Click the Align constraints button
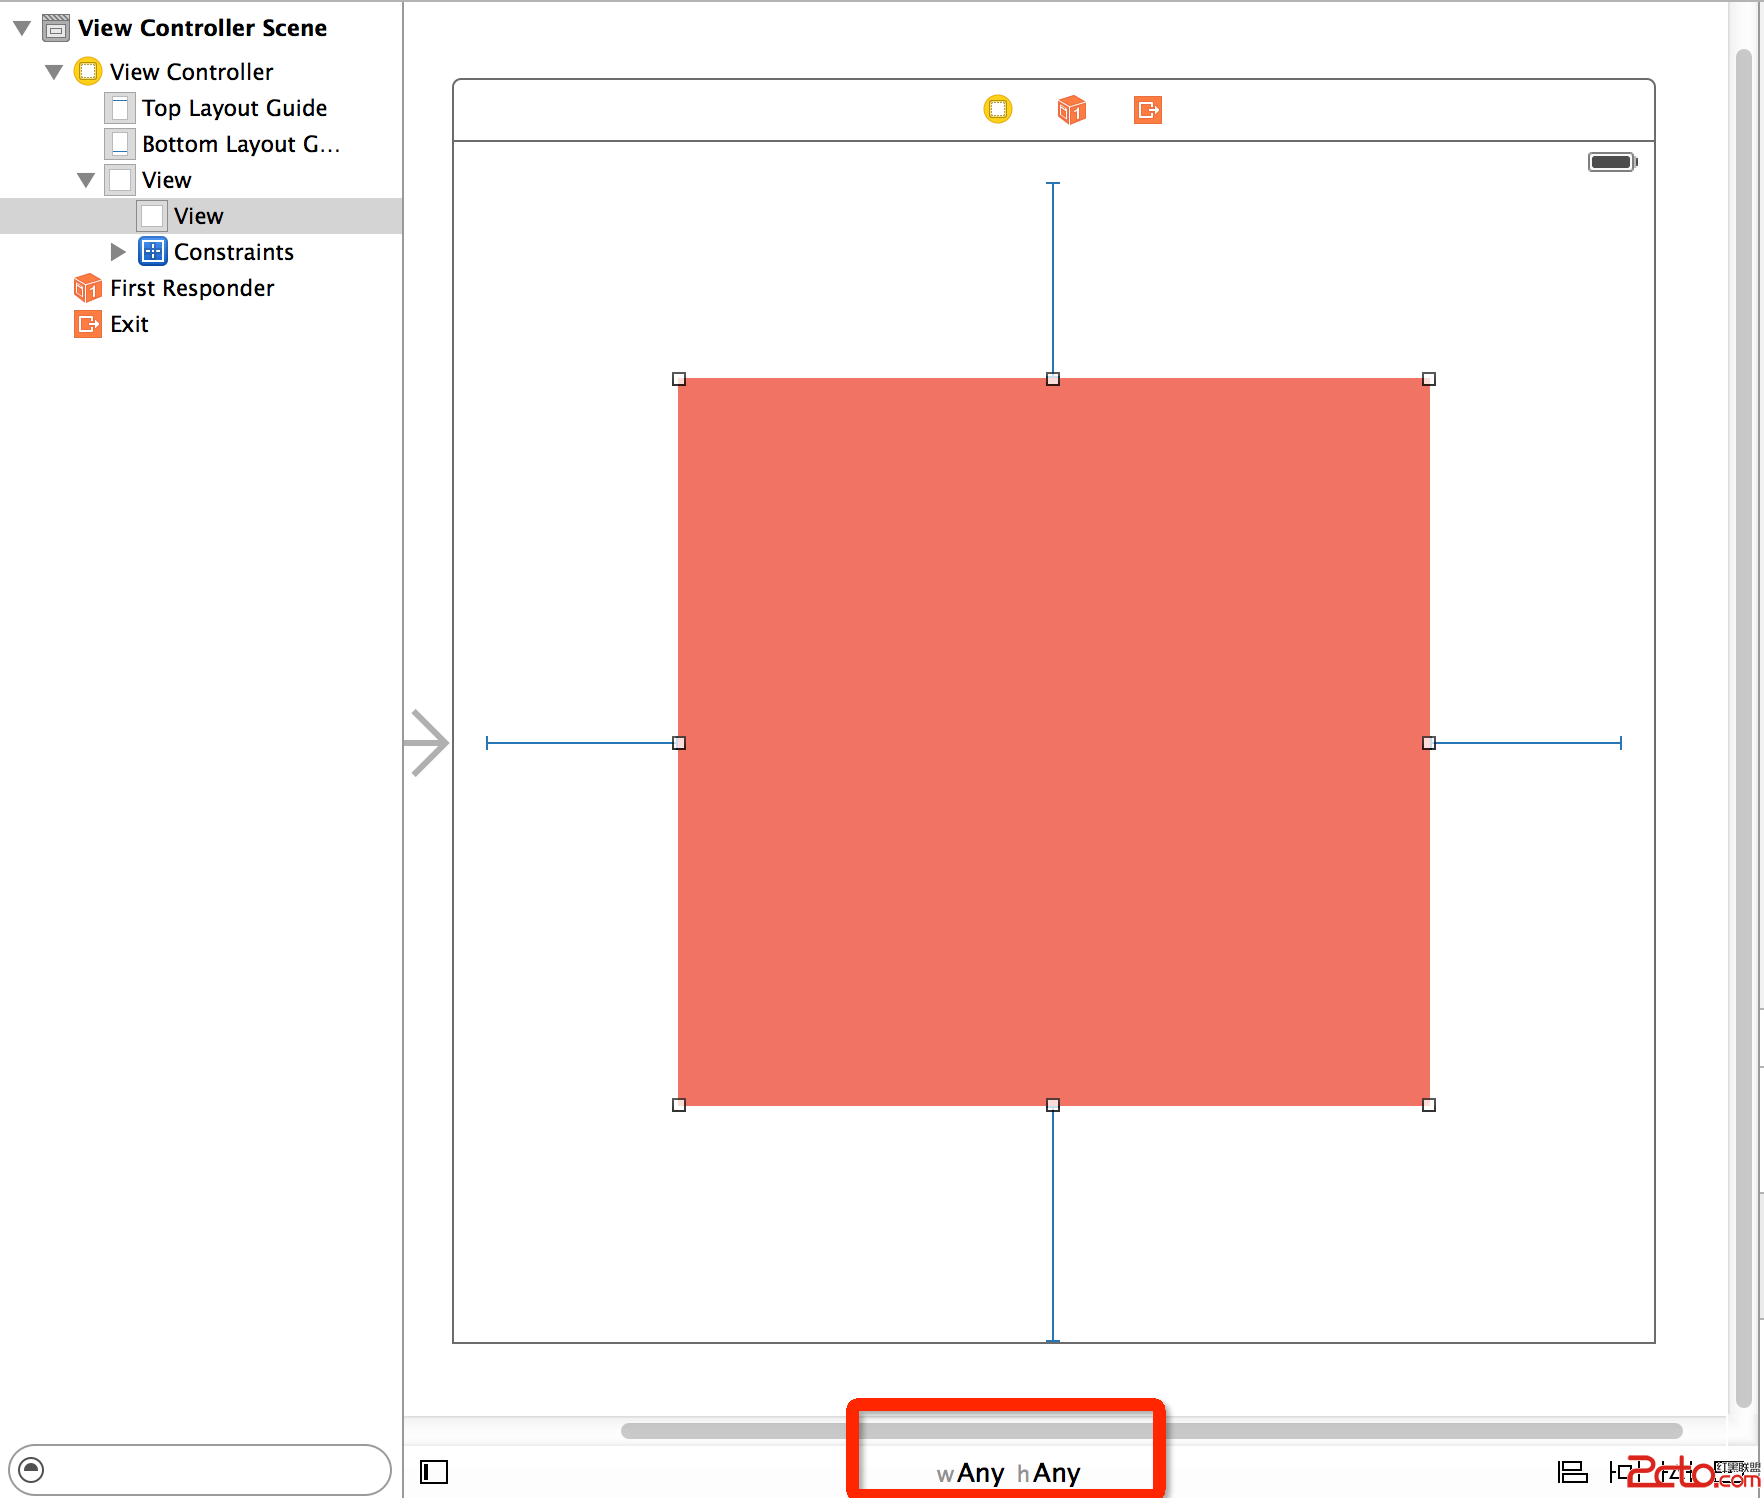The width and height of the screenshot is (1764, 1498). coord(1572,1472)
